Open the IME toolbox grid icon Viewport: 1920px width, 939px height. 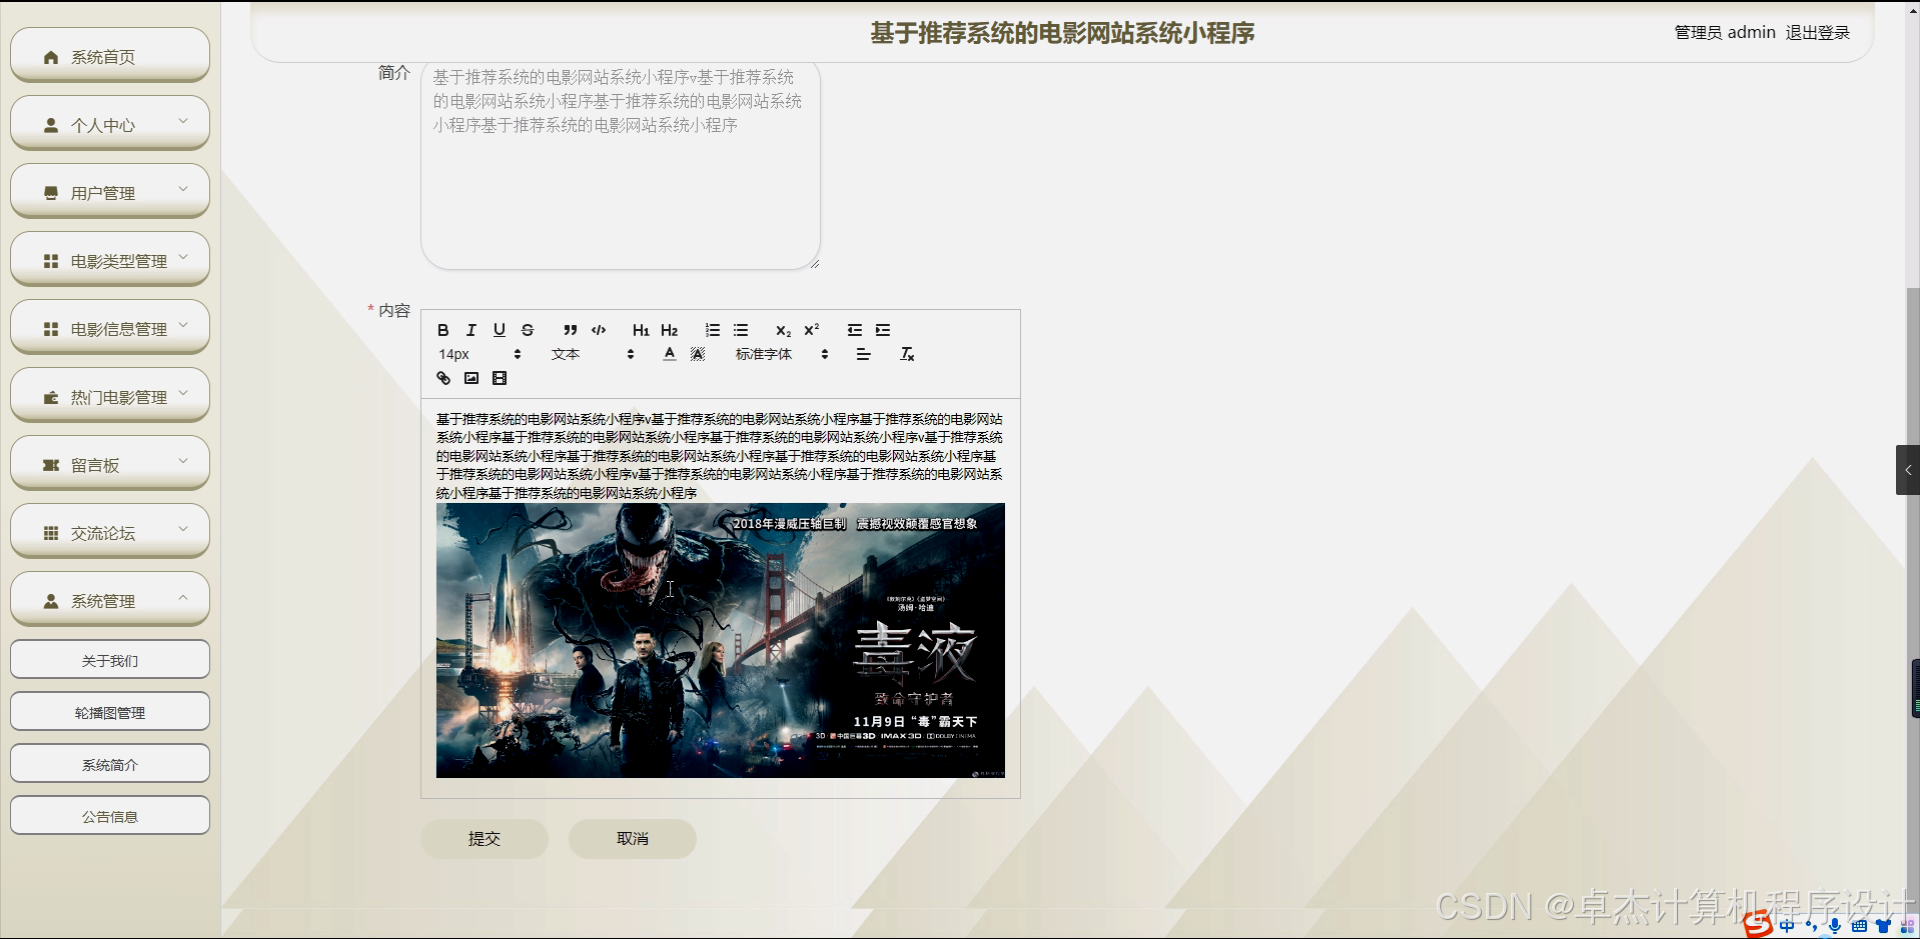click(1907, 926)
